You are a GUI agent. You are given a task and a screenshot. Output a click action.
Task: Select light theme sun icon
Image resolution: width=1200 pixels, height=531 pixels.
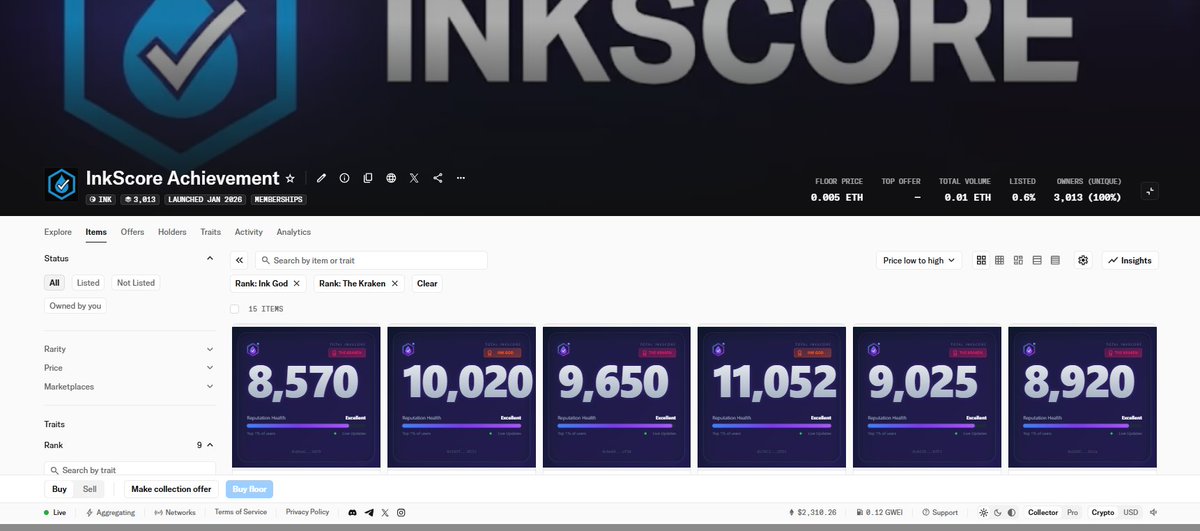coord(984,512)
